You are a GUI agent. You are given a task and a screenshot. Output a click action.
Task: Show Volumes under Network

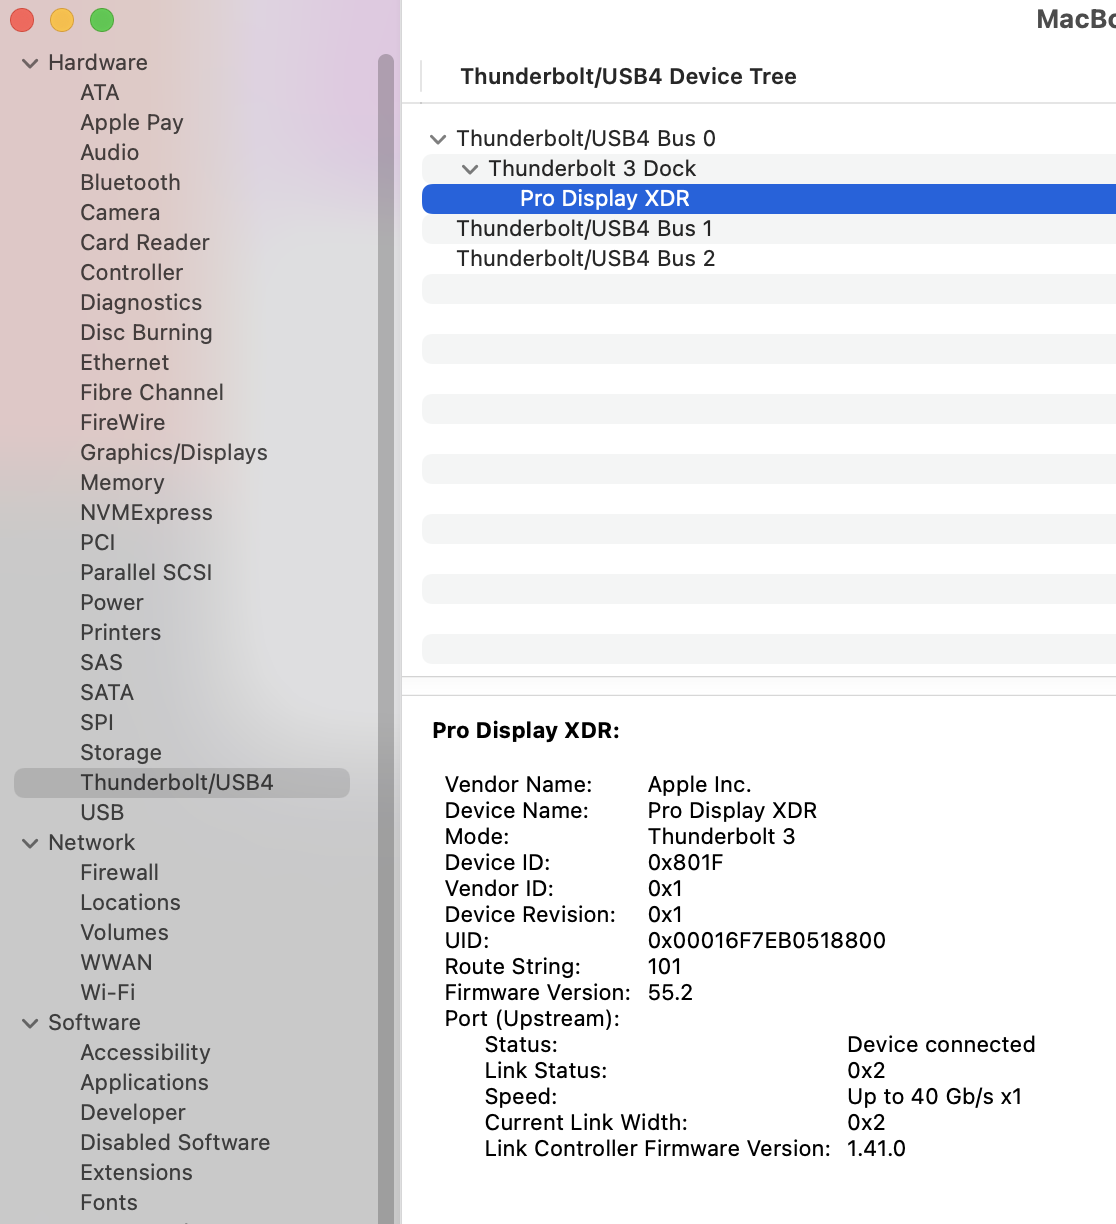[x=125, y=933]
